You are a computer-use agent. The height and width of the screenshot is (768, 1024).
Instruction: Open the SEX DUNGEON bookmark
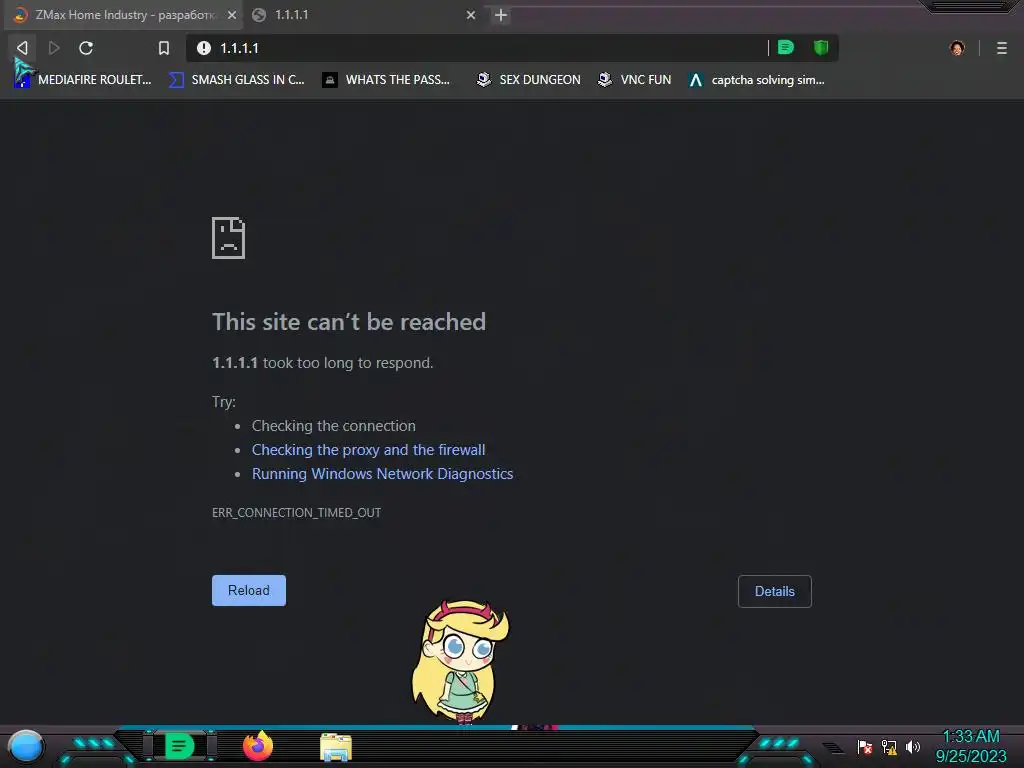tap(528, 80)
